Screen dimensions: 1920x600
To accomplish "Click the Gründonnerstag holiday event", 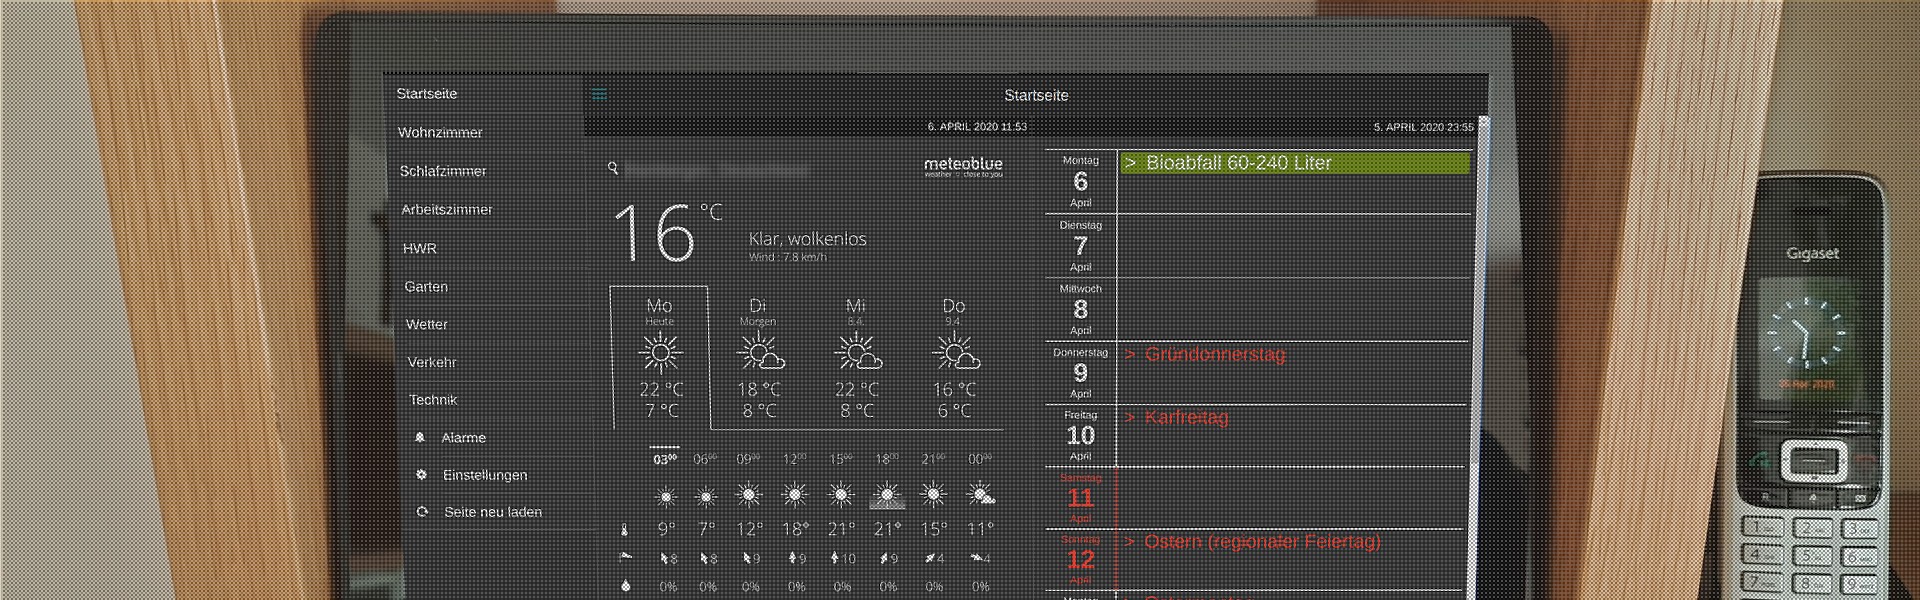I will pos(1215,355).
